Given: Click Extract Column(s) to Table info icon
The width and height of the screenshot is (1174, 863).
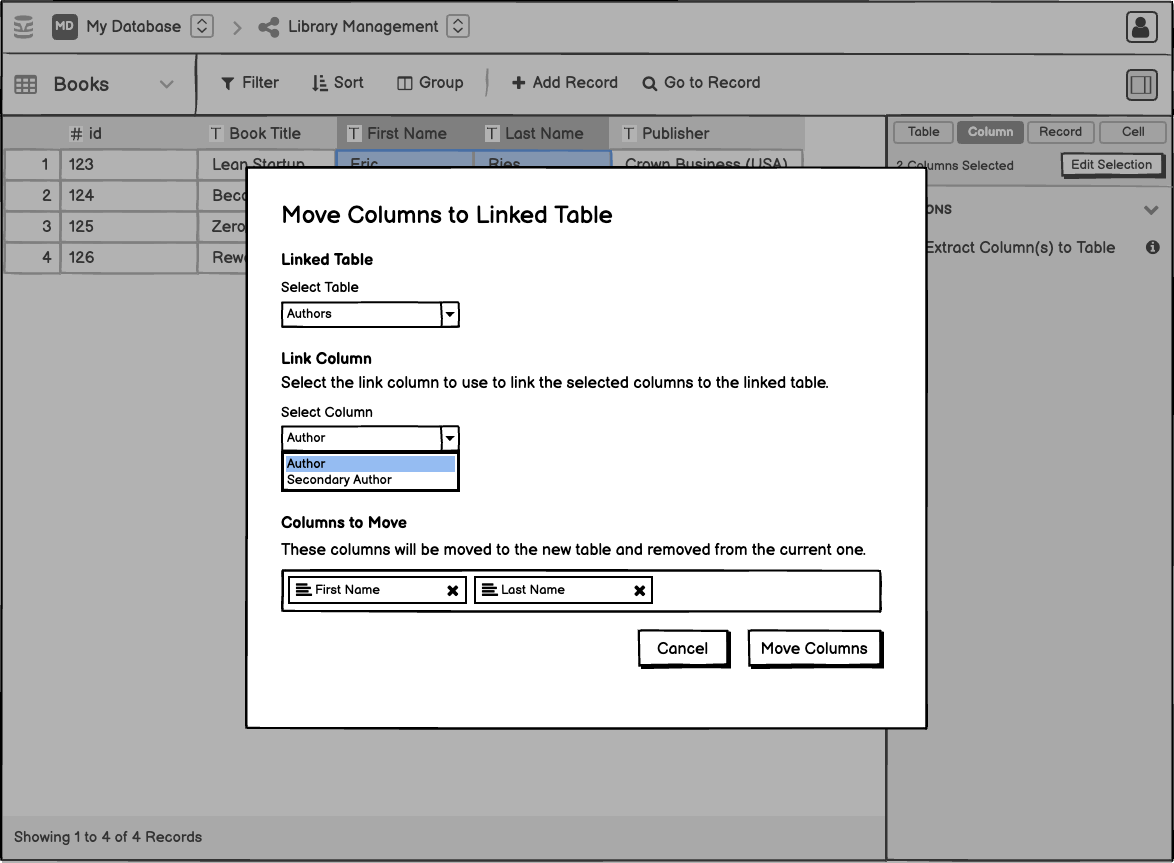Looking at the screenshot, I should (x=1153, y=247).
